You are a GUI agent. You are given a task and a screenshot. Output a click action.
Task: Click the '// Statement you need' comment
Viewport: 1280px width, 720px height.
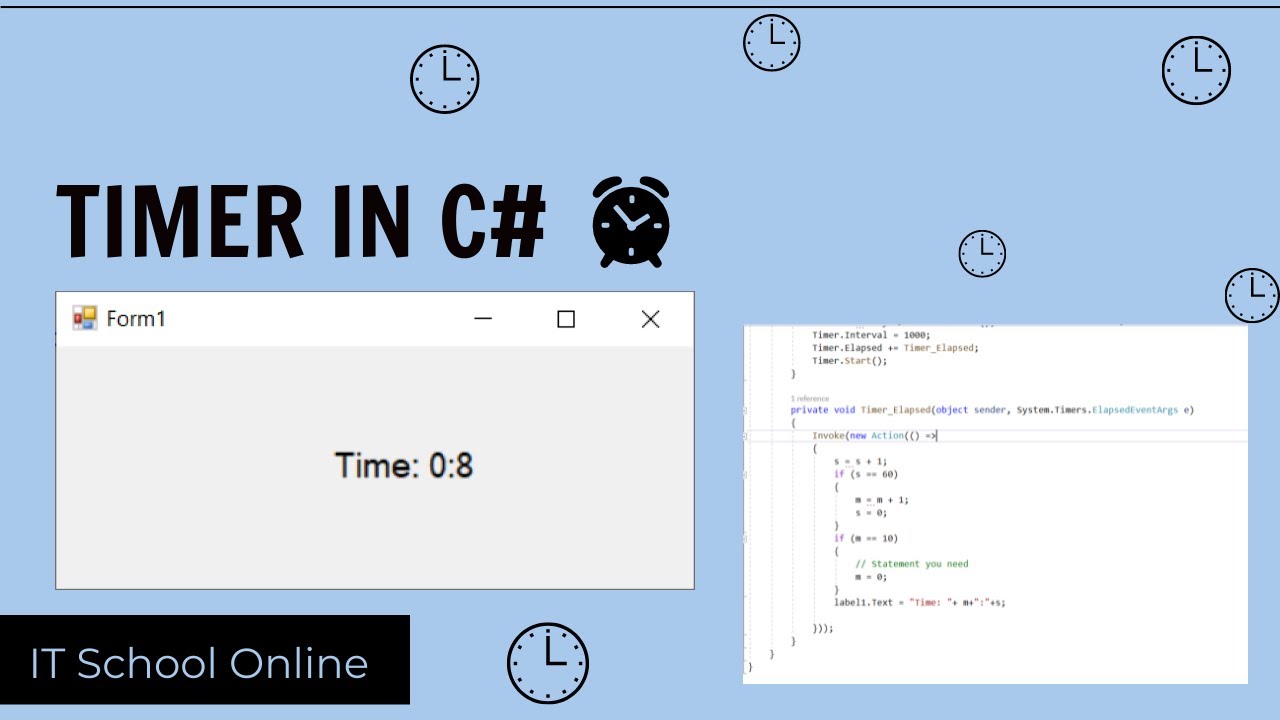[910, 563]
